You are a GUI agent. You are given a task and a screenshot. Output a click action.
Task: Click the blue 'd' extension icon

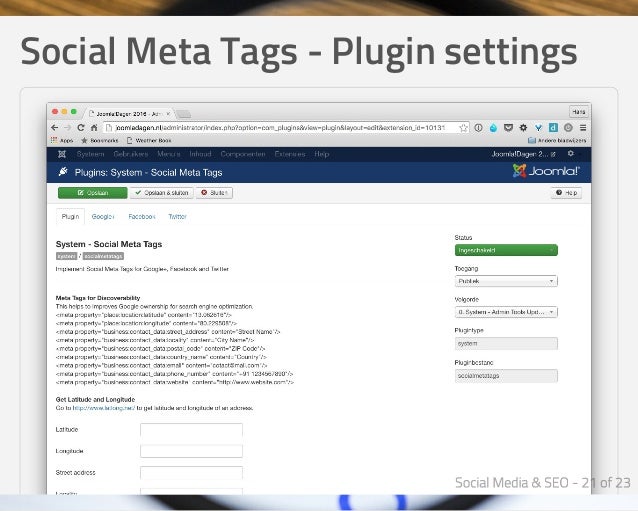click(x=553, y=128)
